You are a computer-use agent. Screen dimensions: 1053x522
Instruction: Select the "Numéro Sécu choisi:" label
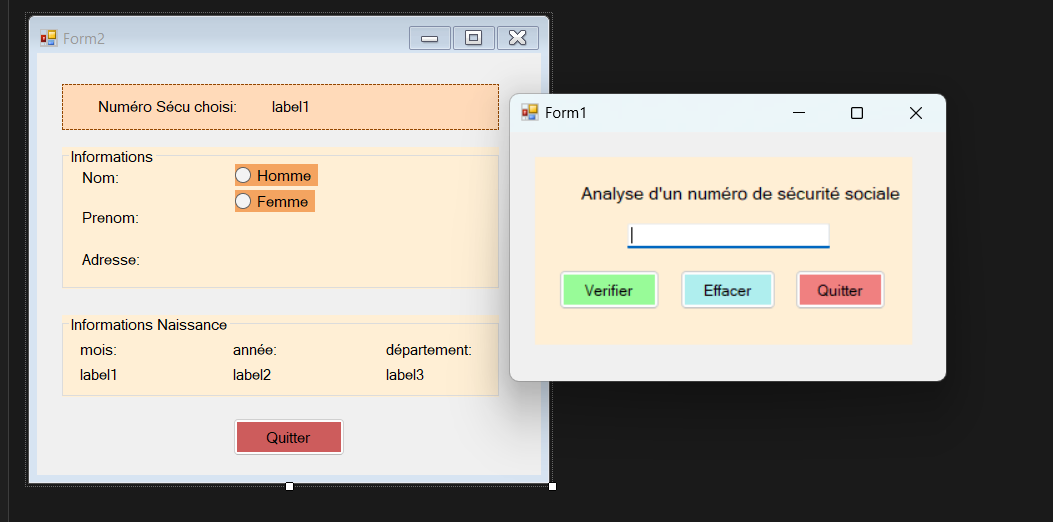(x=167, y=107)
